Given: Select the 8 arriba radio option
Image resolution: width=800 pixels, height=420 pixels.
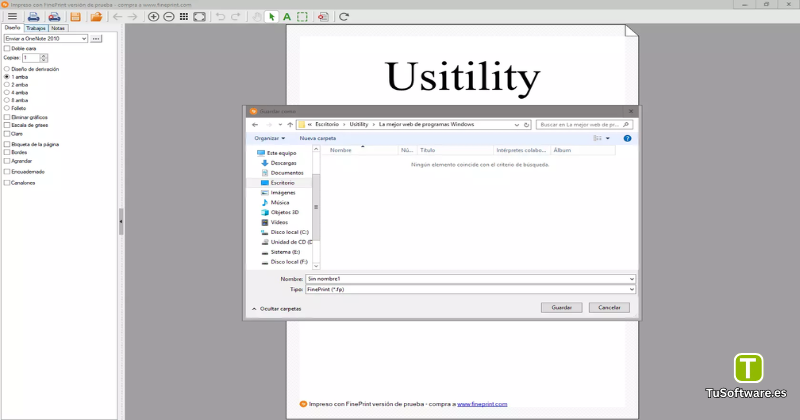Looking at the screenshot, I should click(x=7, y=101).
